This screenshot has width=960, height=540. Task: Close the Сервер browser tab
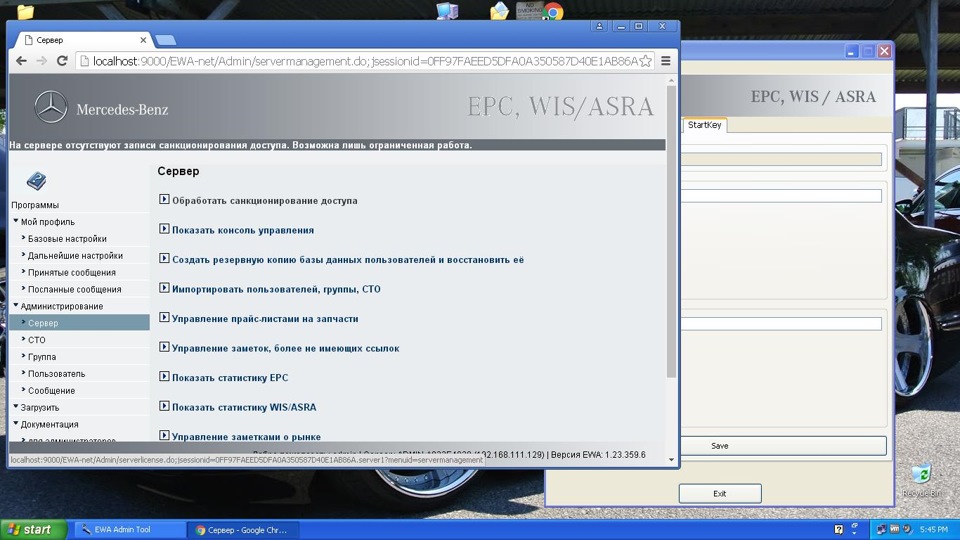click(x=143, y=40)
